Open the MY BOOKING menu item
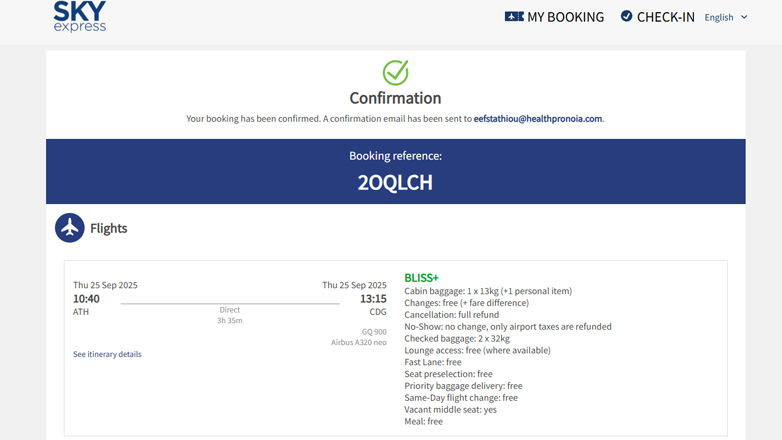The width and height of the screenshot is (782, 440). tap(565, 17)
